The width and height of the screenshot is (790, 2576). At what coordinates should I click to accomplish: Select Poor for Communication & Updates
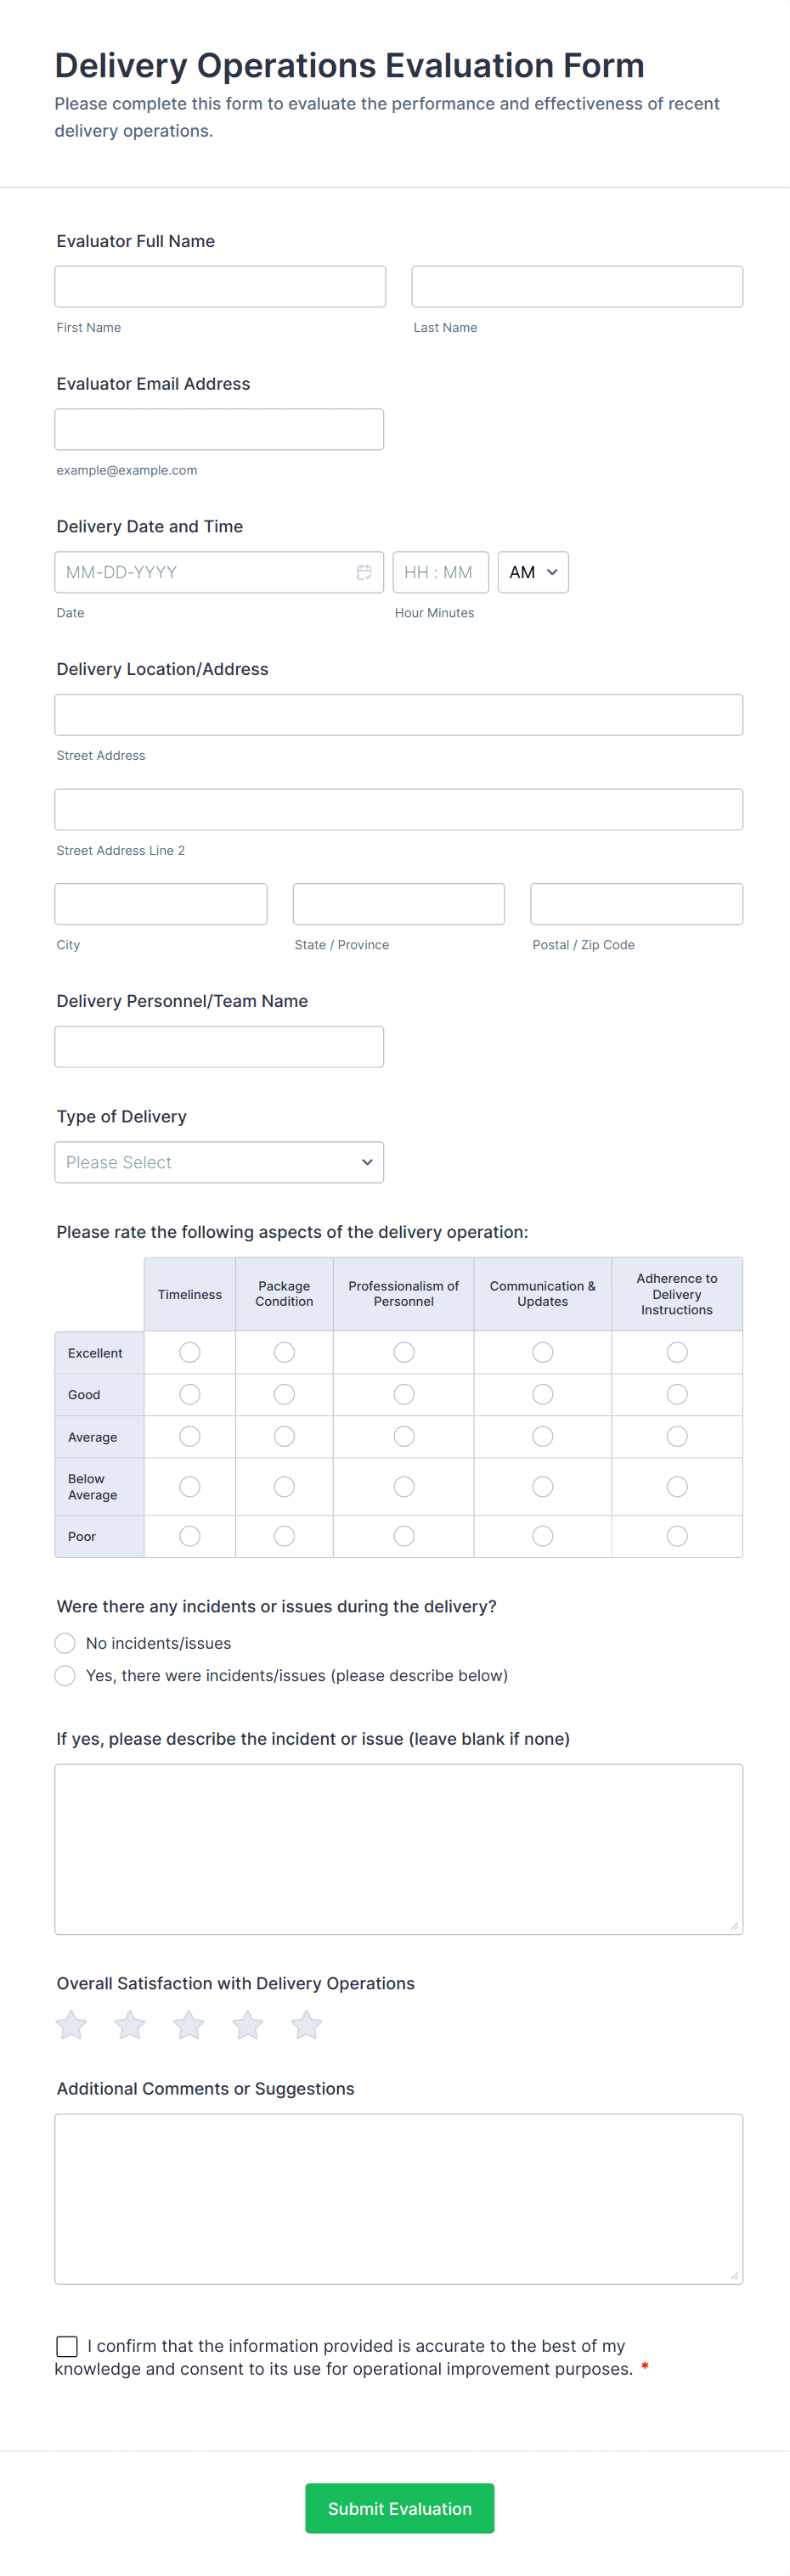[x=543, y=1536]
